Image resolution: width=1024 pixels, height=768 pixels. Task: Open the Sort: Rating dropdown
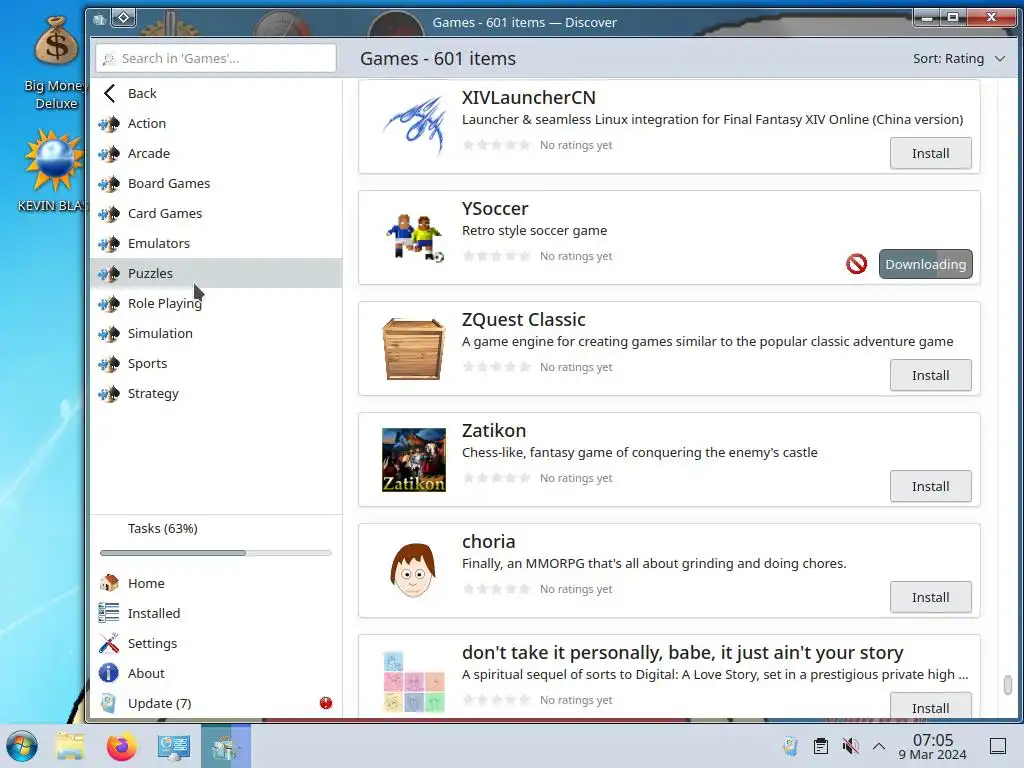[959, 59]
